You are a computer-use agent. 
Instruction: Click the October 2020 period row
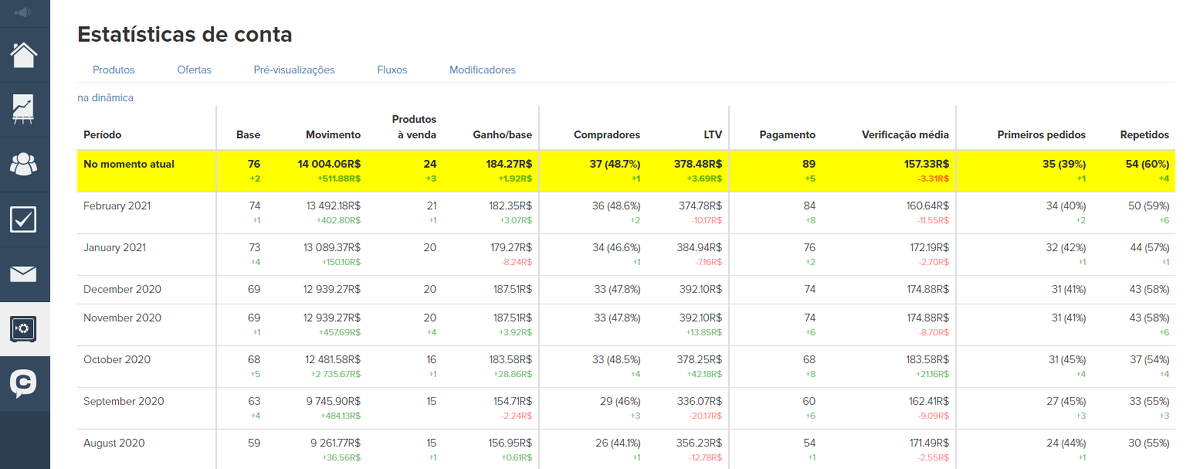pos(116,360)
